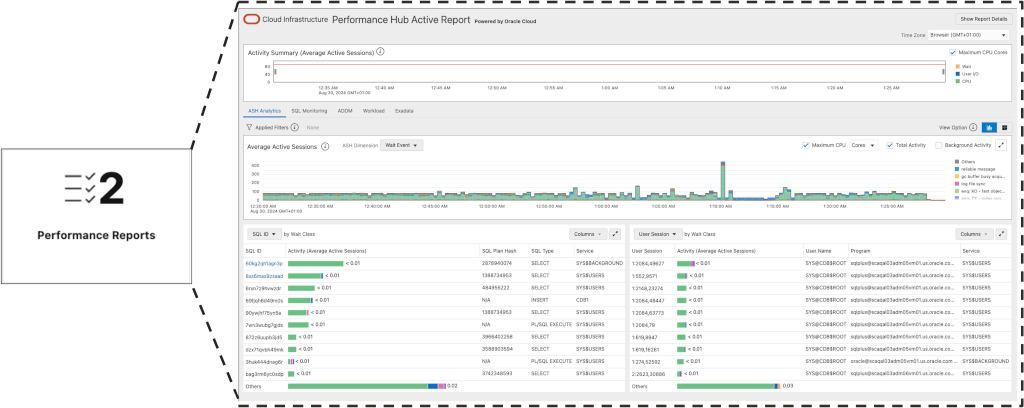The height and width of the screenshot is (408, 1024).
Task: Select user session row 1:2084,49627
Action: click(820, 263)
